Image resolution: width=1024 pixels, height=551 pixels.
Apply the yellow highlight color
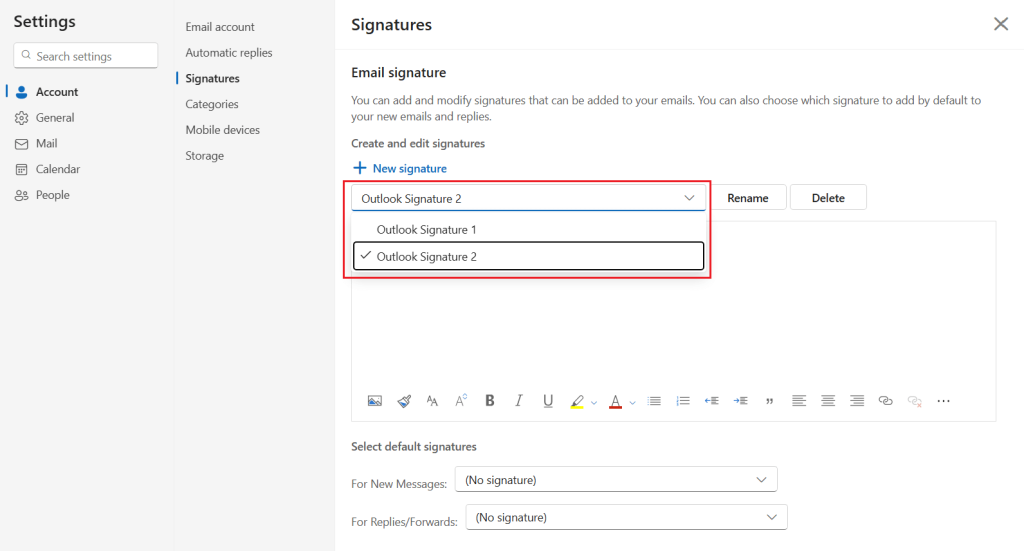tap(577, 401)
